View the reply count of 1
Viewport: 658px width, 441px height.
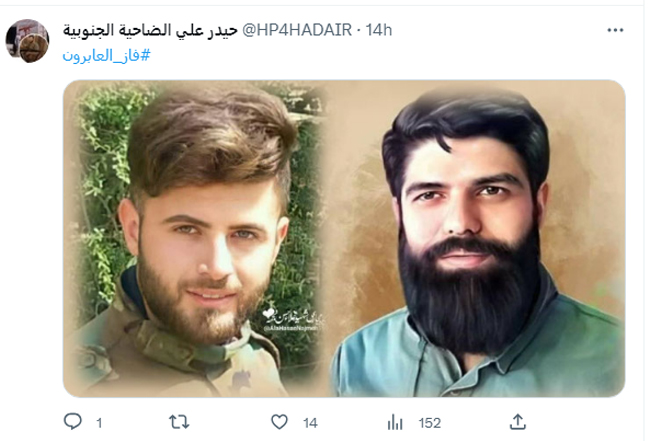[99, 423]
